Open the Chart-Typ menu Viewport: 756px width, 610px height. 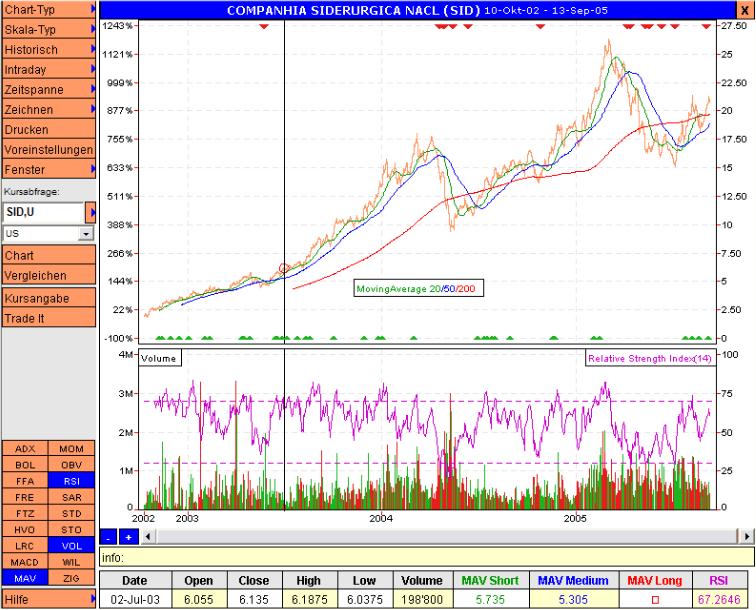(49, 10)
